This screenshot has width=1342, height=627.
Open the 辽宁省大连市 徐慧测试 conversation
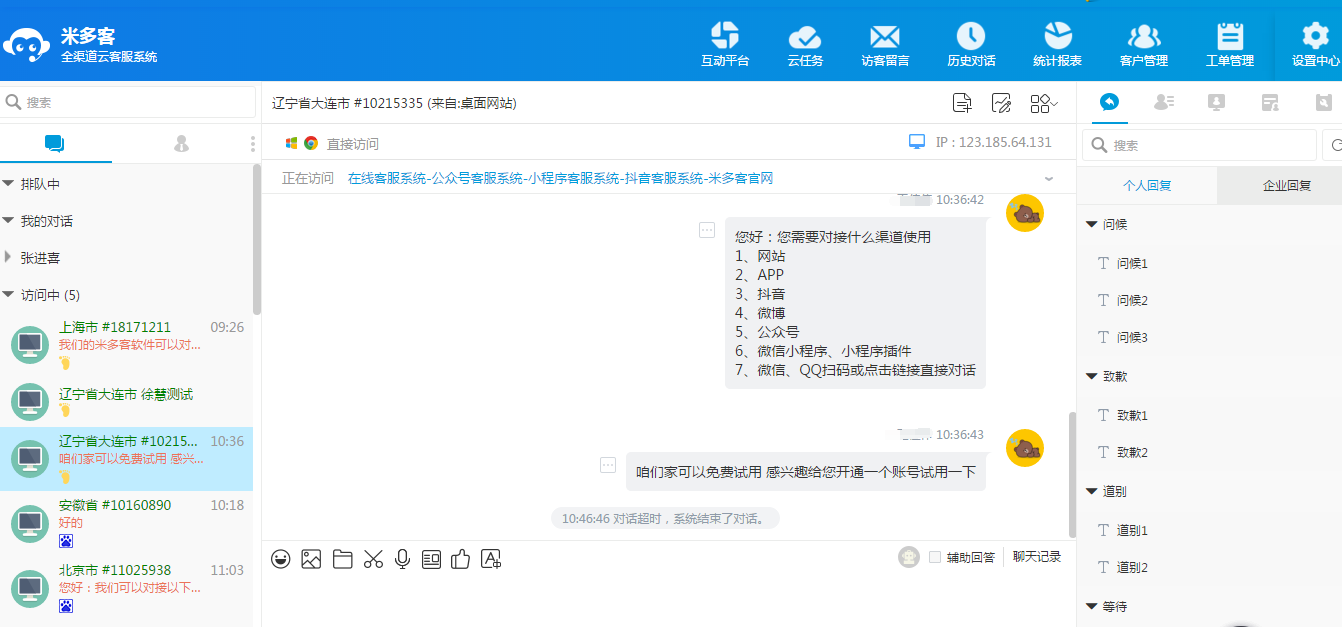click(126, 402)
